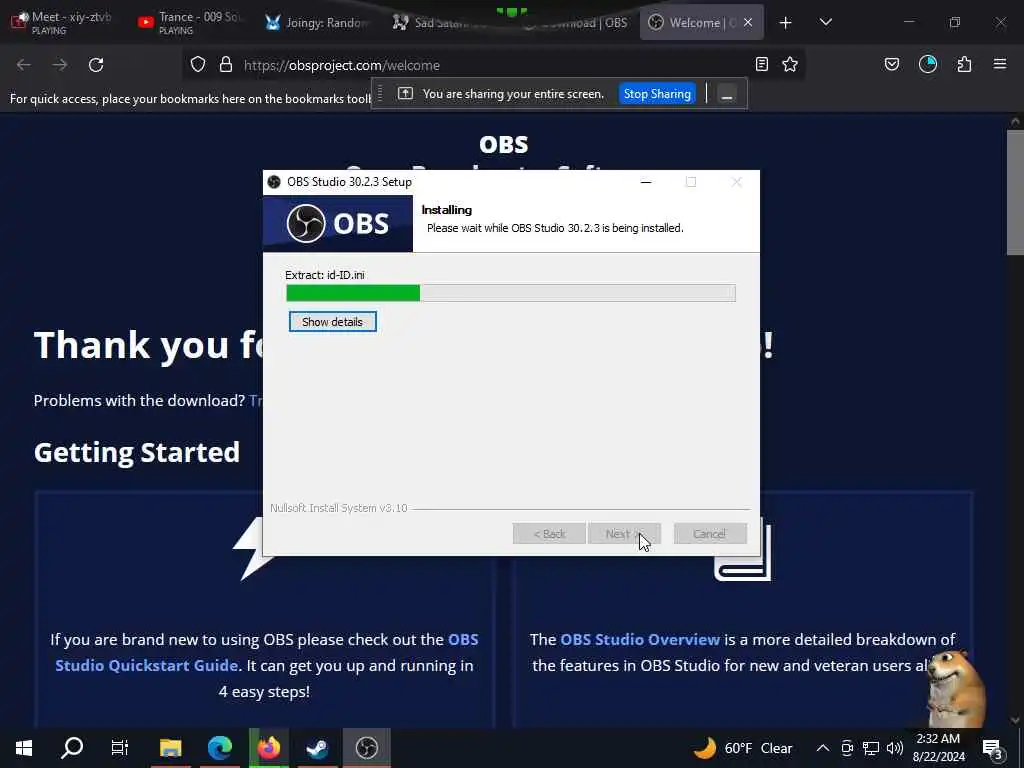Viewport: 1024px width, 768px height.
Task: Open Steam from the taskbar
Action: tap(317, 748)
